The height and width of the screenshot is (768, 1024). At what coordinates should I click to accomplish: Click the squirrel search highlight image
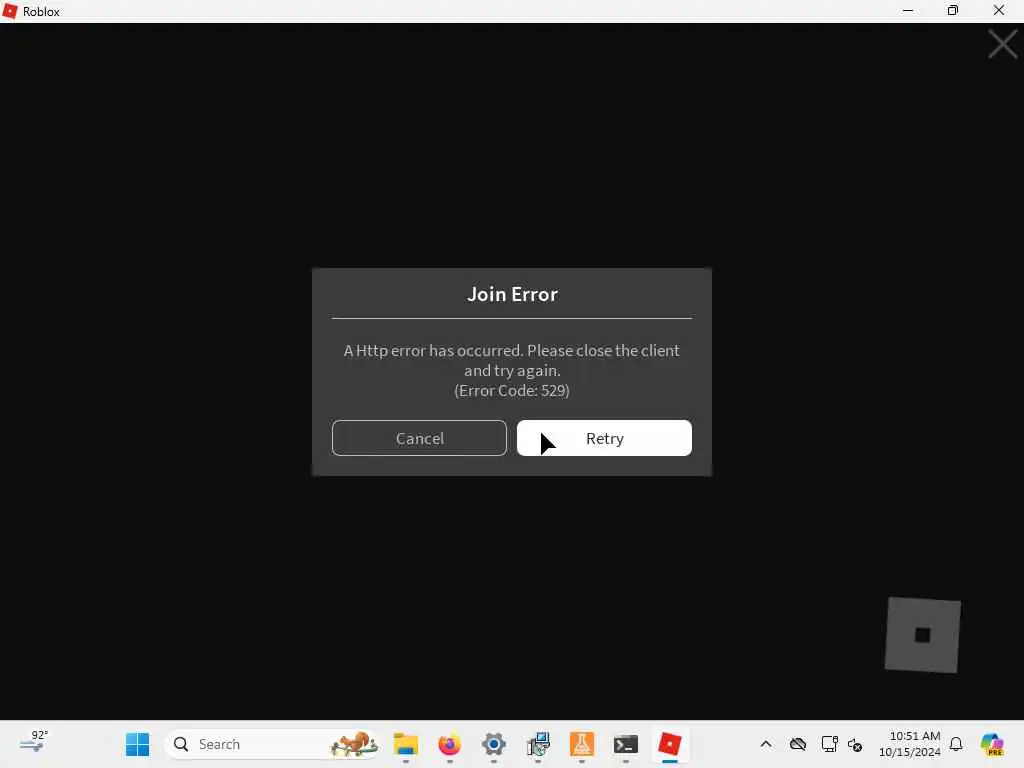353,744
